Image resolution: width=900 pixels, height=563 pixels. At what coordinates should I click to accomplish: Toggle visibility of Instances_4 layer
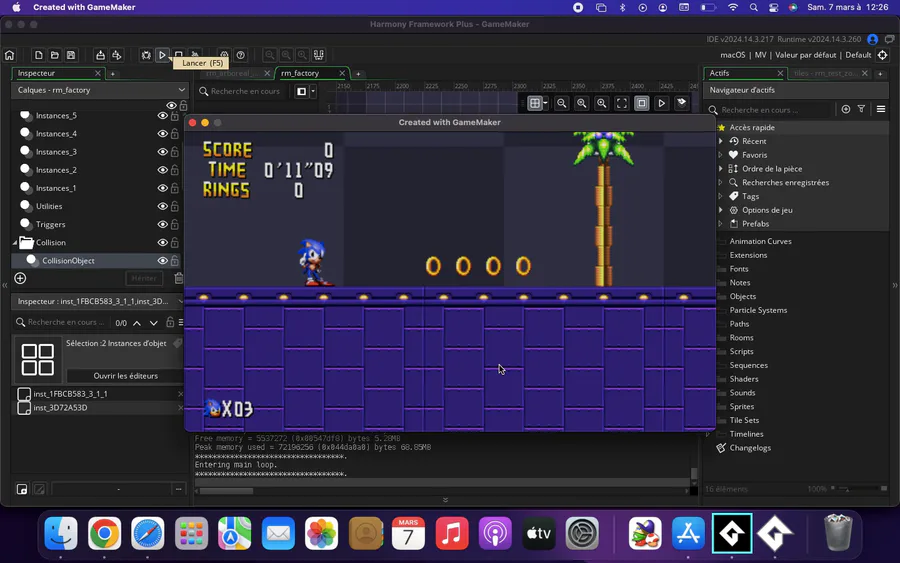point(162,134)
